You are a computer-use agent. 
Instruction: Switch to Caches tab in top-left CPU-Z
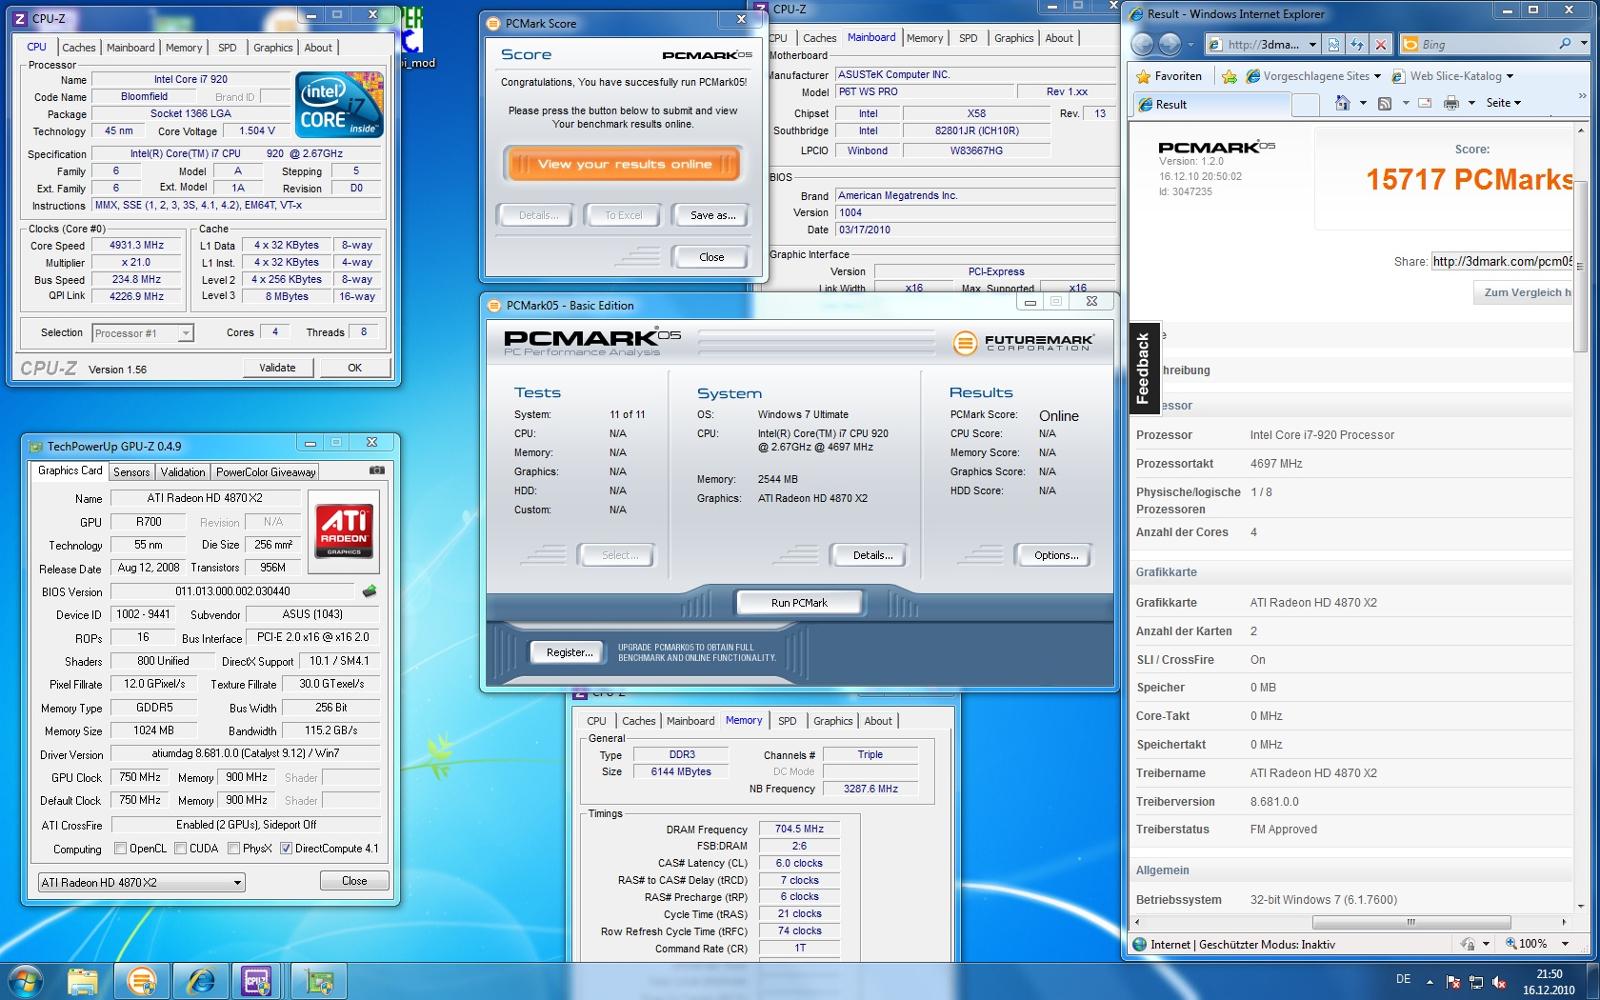point(78,47)
